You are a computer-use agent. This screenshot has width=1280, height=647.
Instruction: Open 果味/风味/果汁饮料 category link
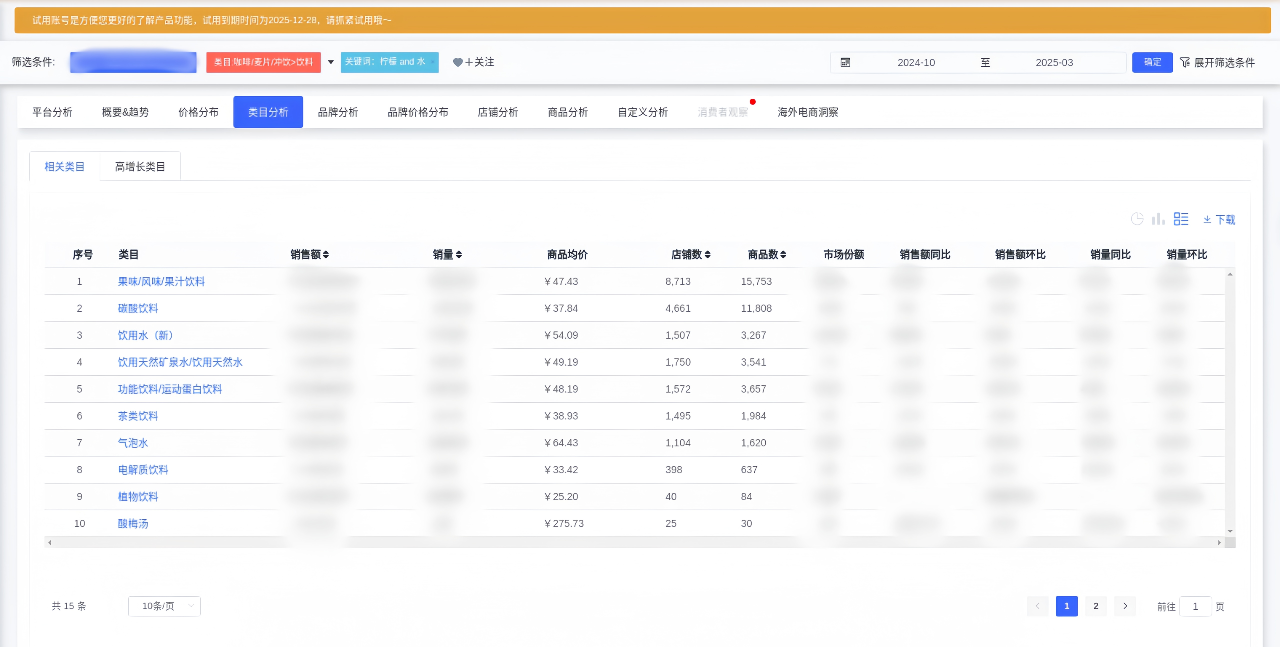pos(161,282)
